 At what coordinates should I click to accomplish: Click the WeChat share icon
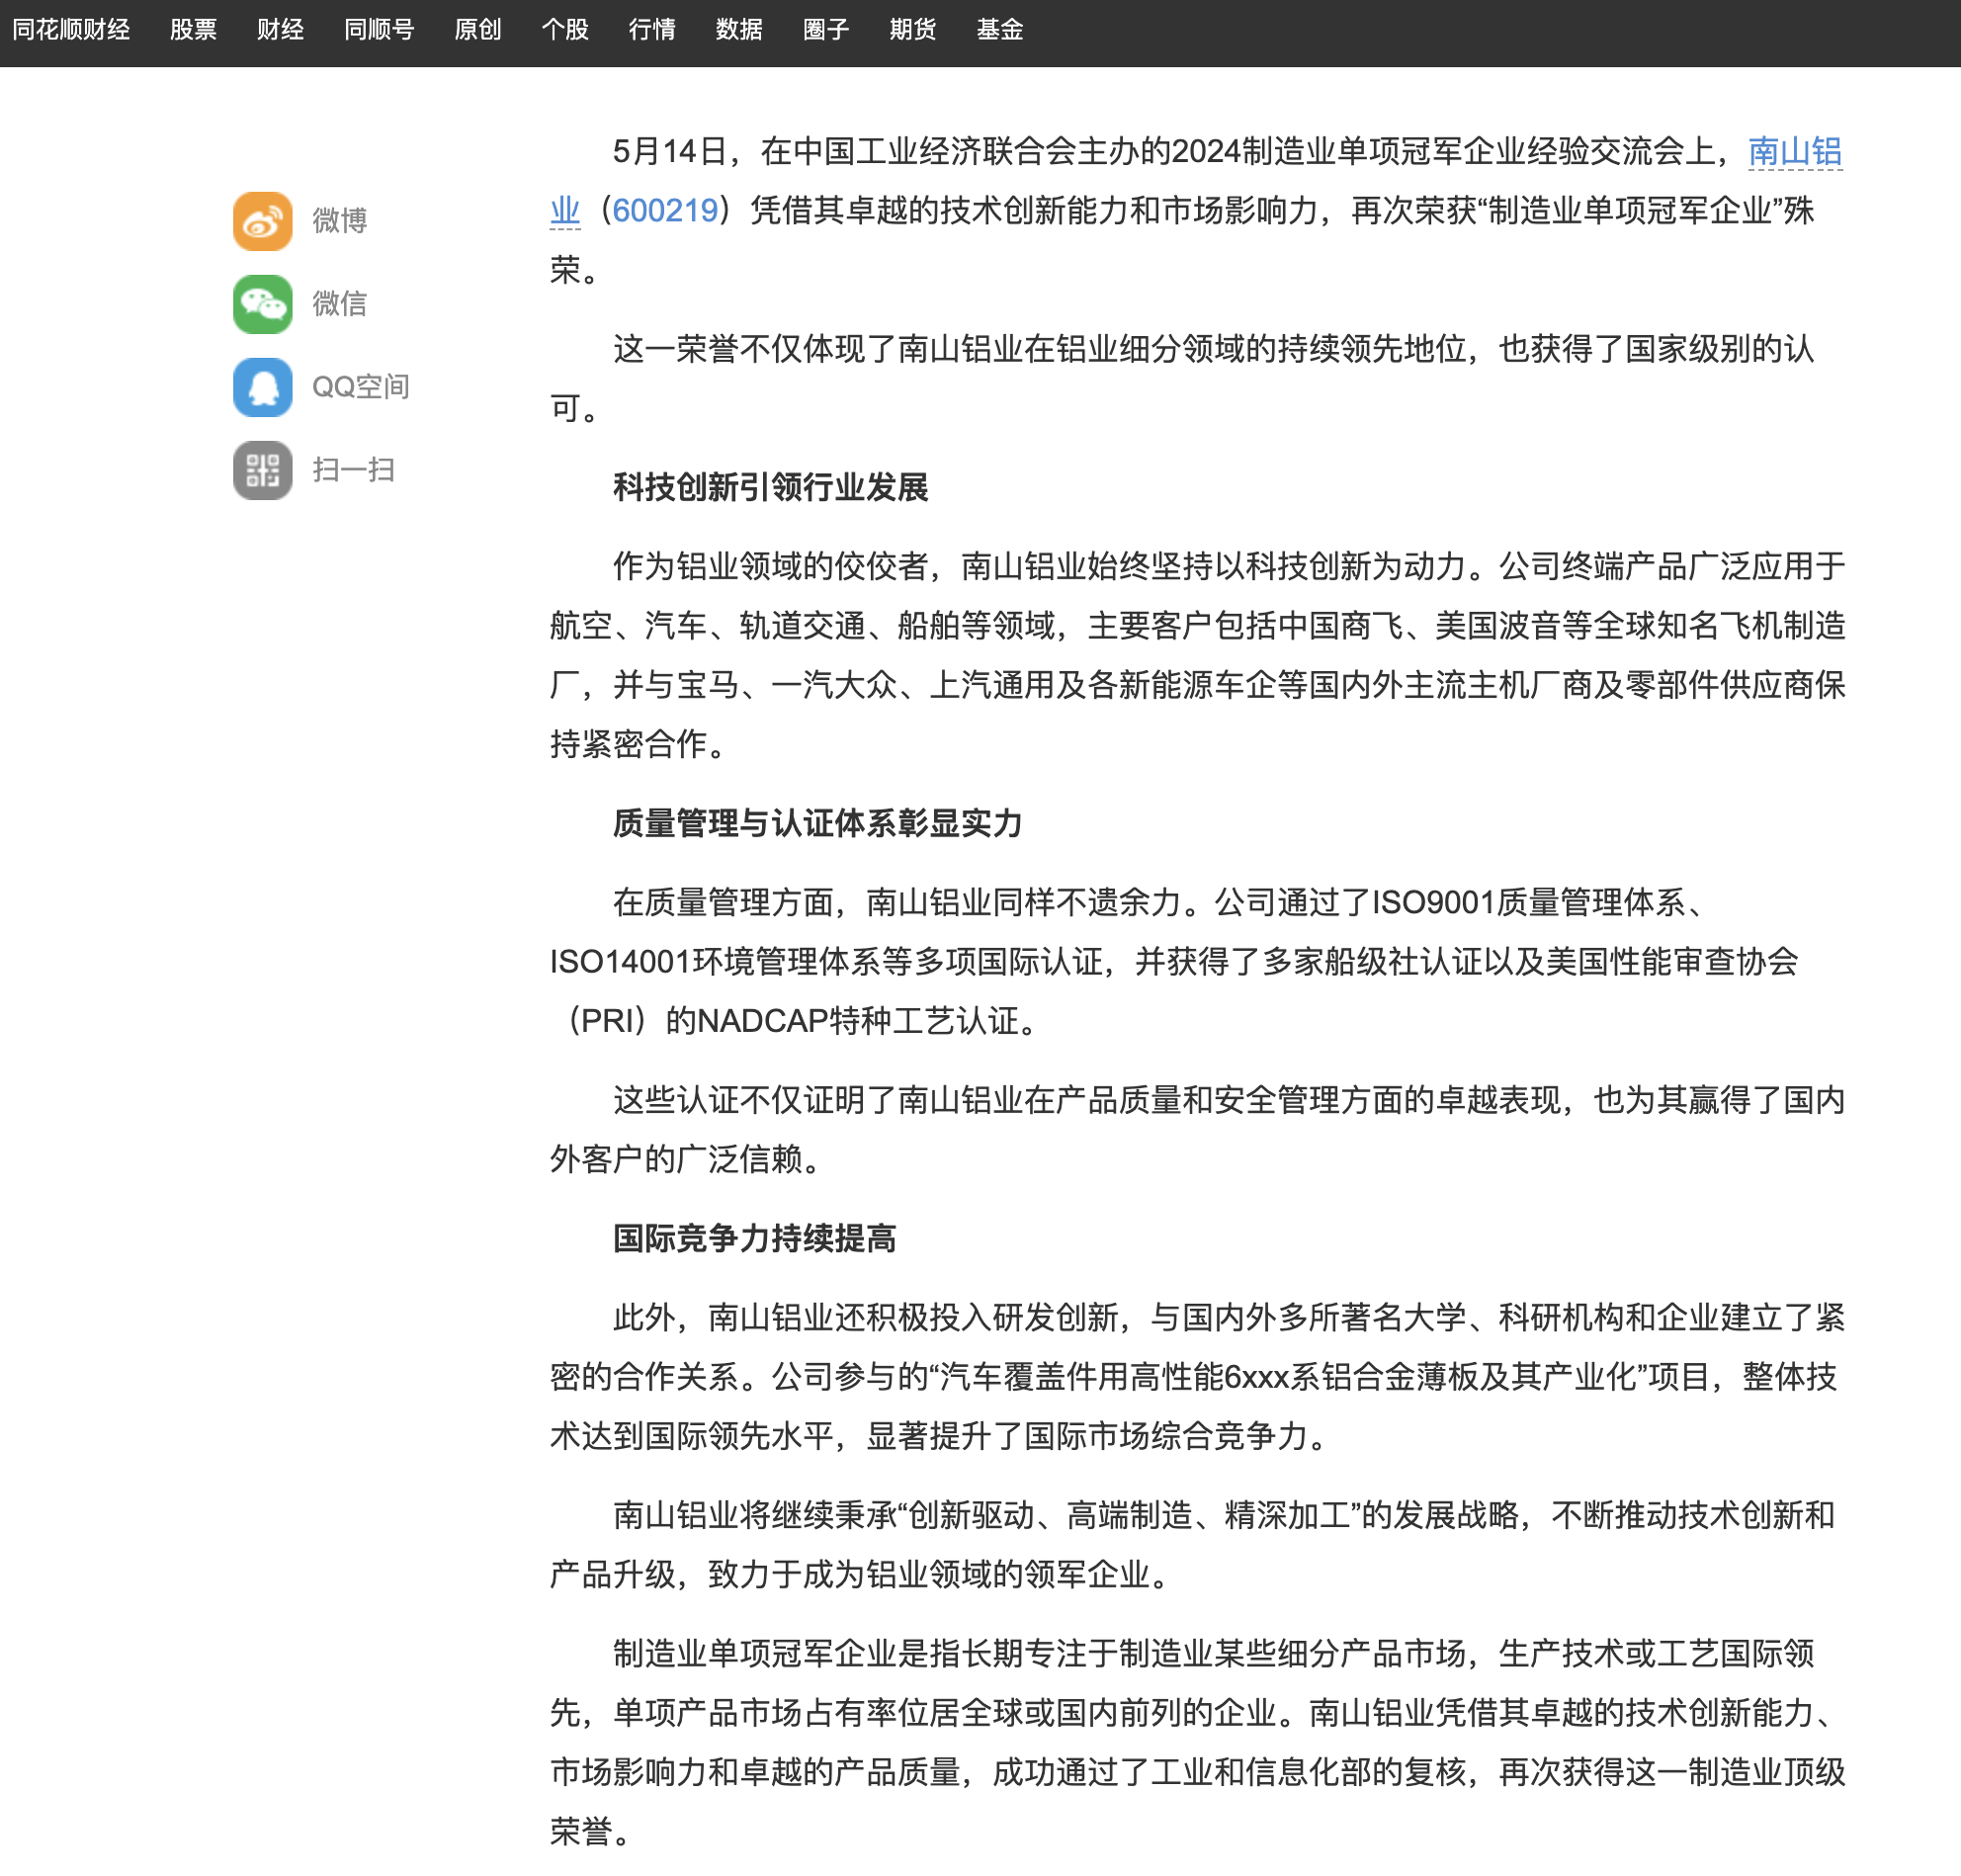[262, 304]
